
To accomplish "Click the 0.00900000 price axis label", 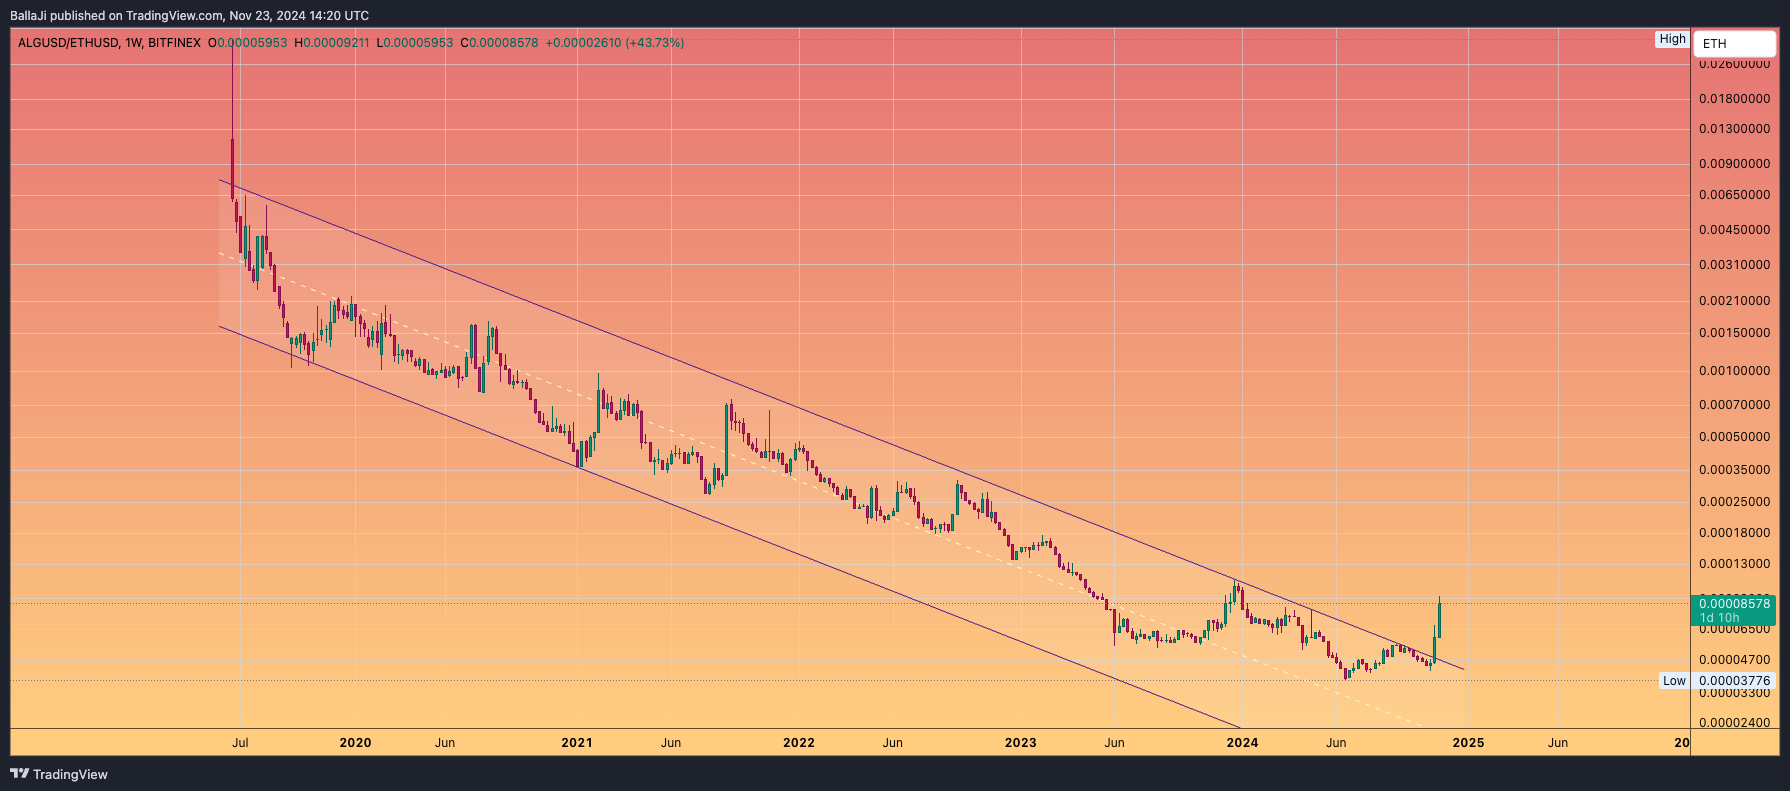I will coord(1734,164).
